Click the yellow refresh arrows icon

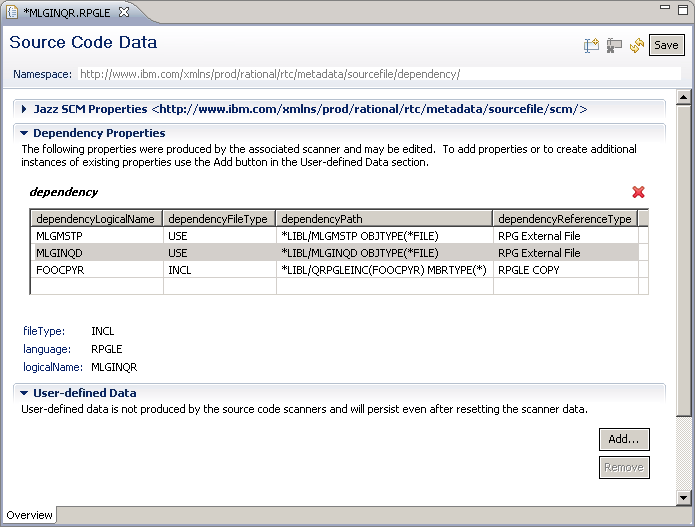pos(636,46)
